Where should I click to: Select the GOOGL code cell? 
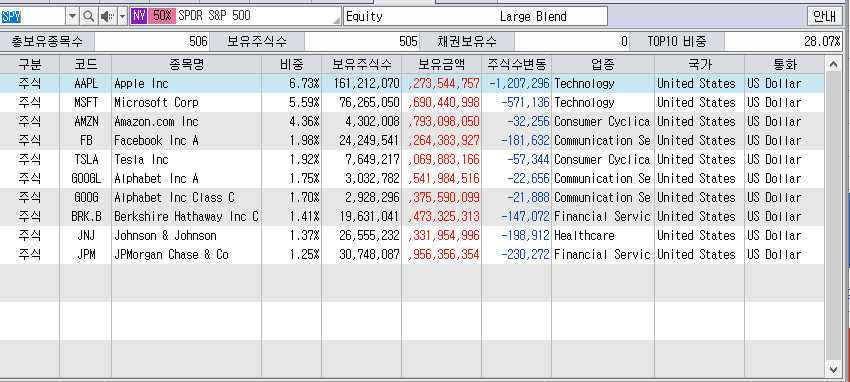pos(86,178)
